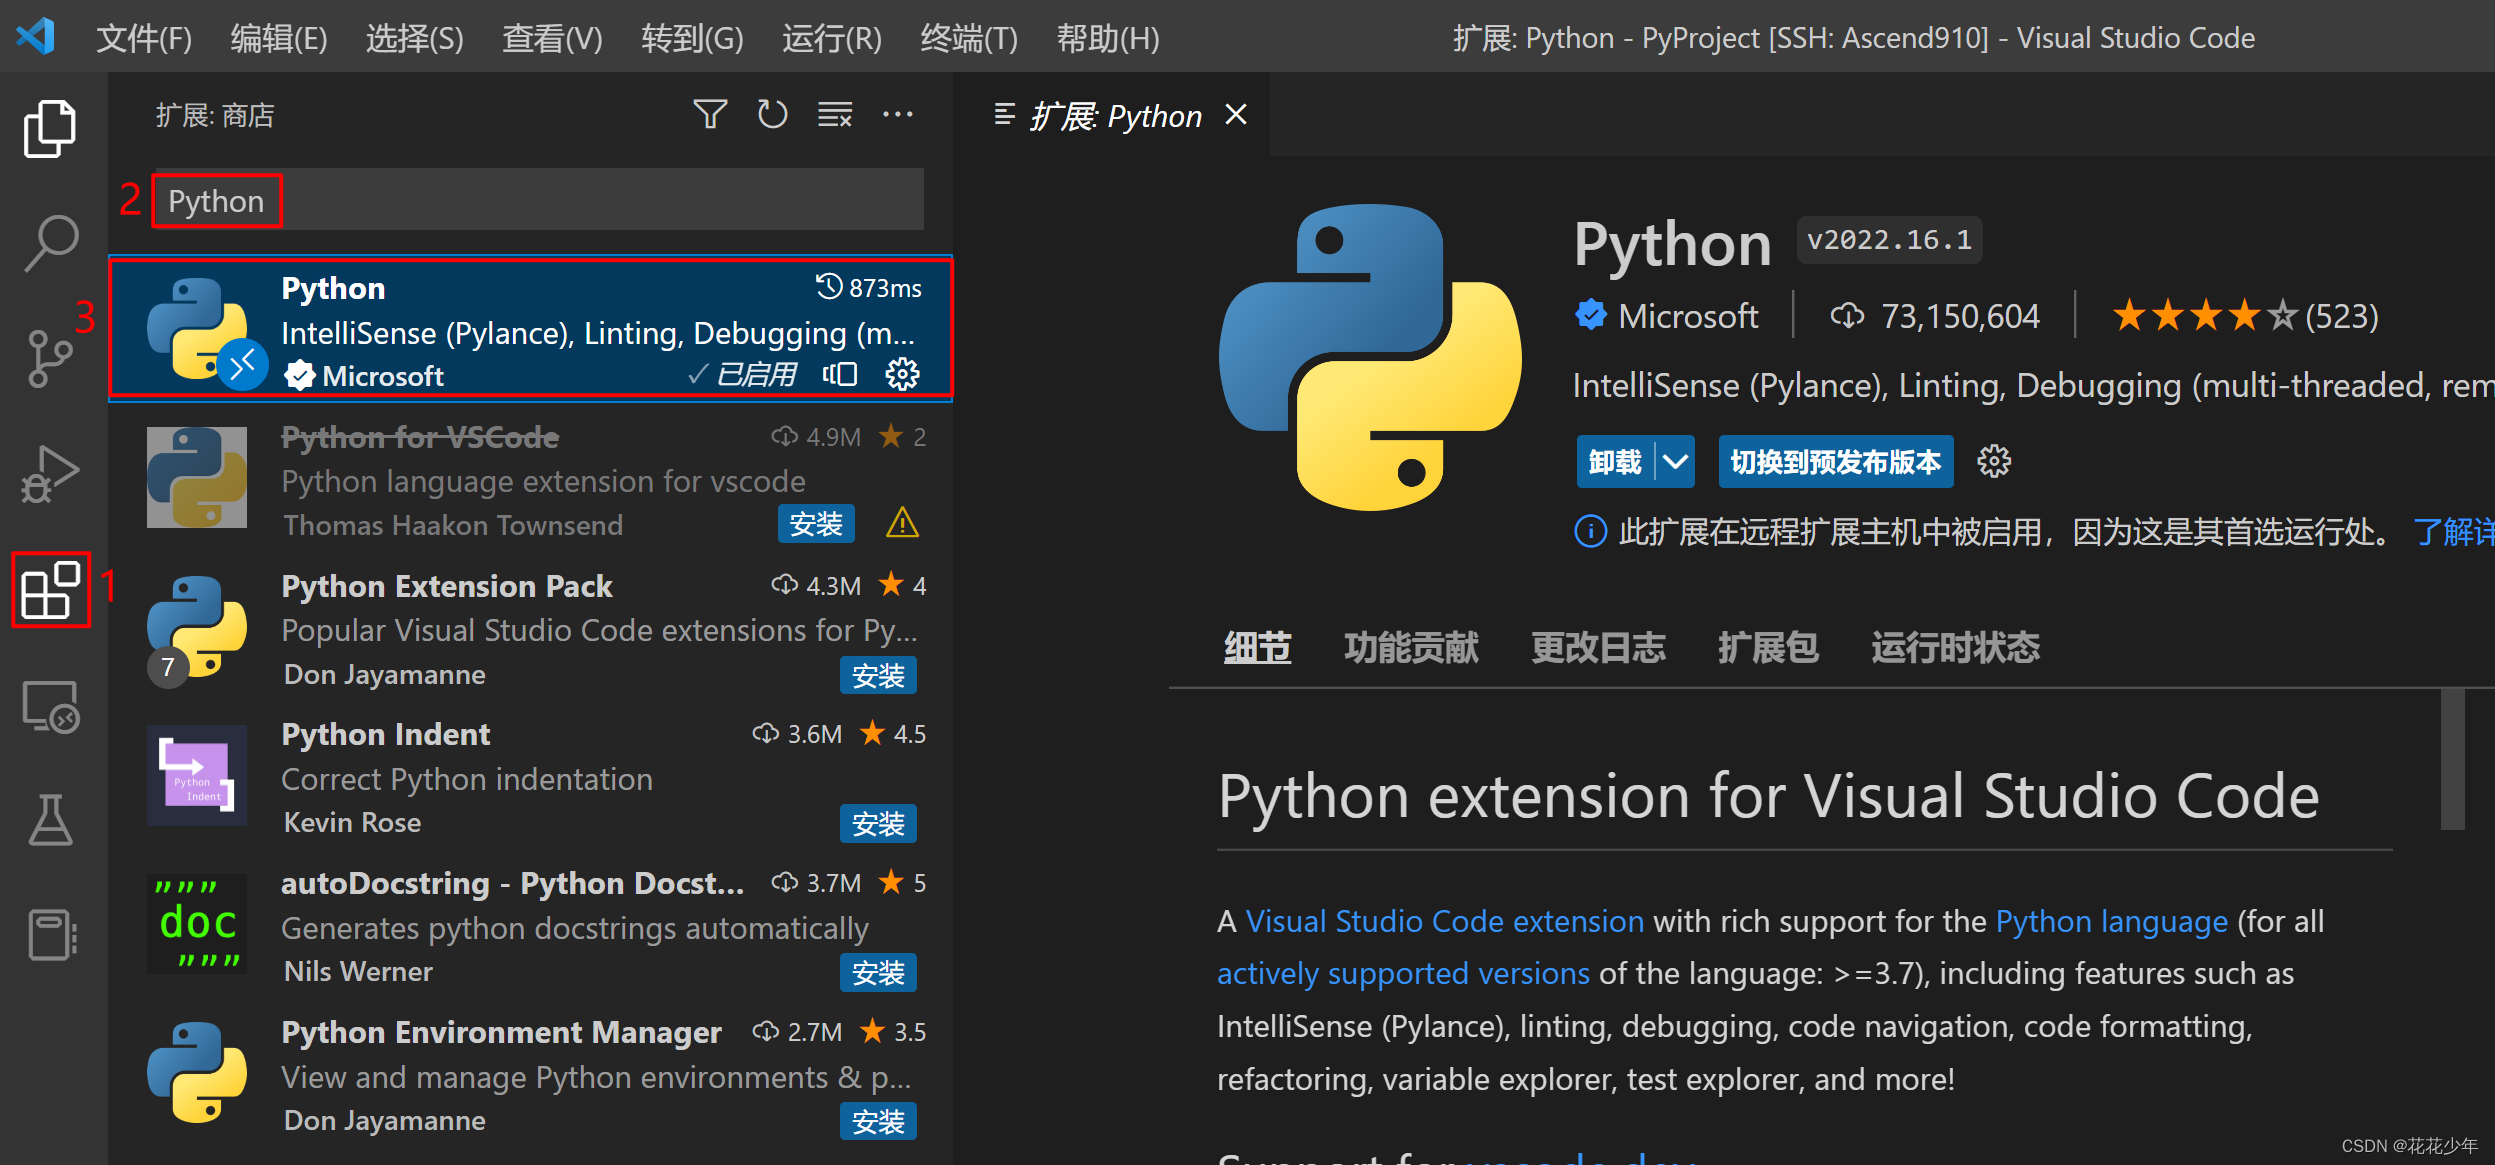Open the Remote Explorer view

(50, 706)
